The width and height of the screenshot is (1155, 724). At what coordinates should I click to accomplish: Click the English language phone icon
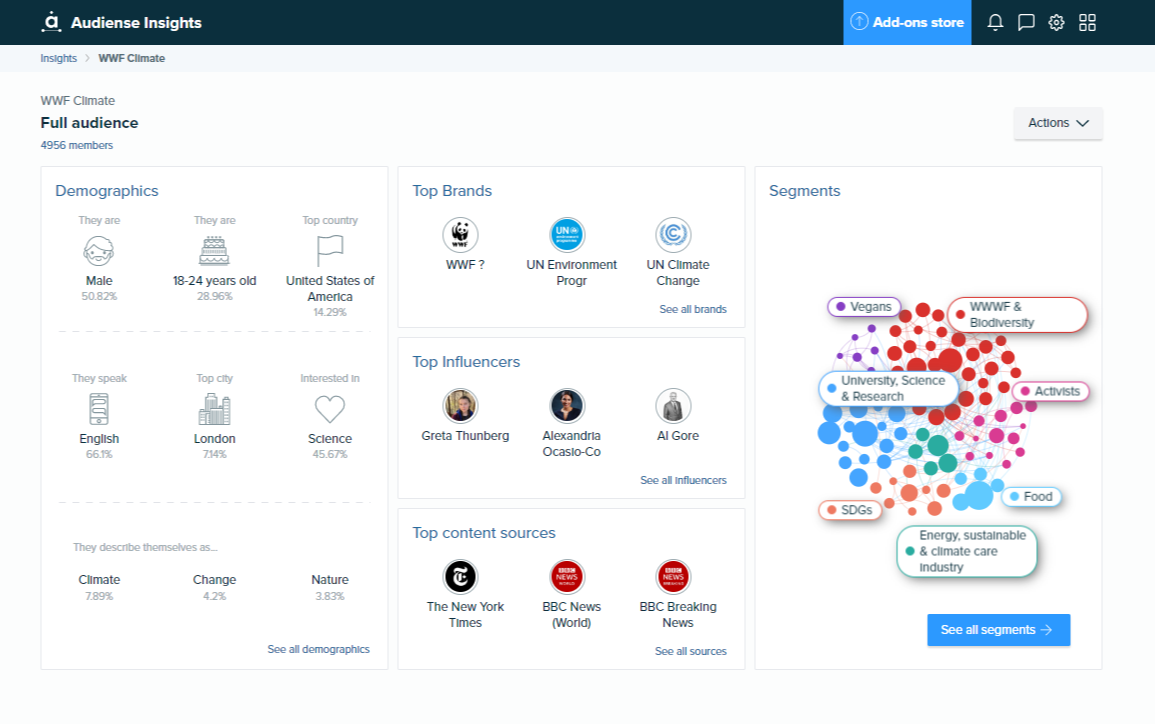(99, 409)
